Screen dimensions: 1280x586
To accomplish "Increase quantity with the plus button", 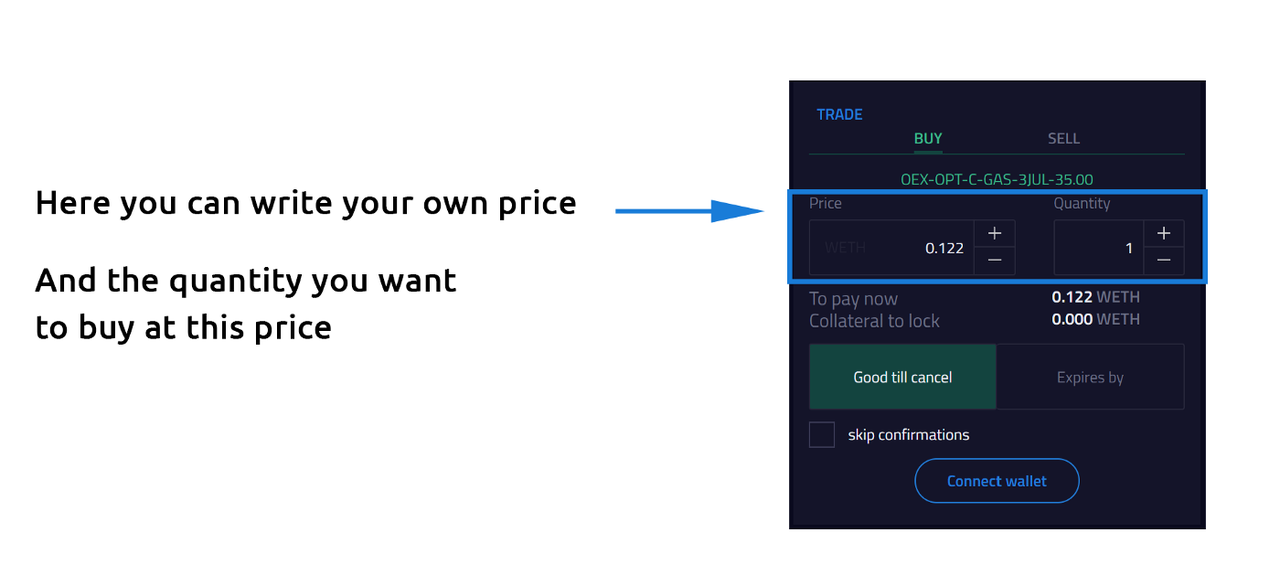I will point(1164,233).
